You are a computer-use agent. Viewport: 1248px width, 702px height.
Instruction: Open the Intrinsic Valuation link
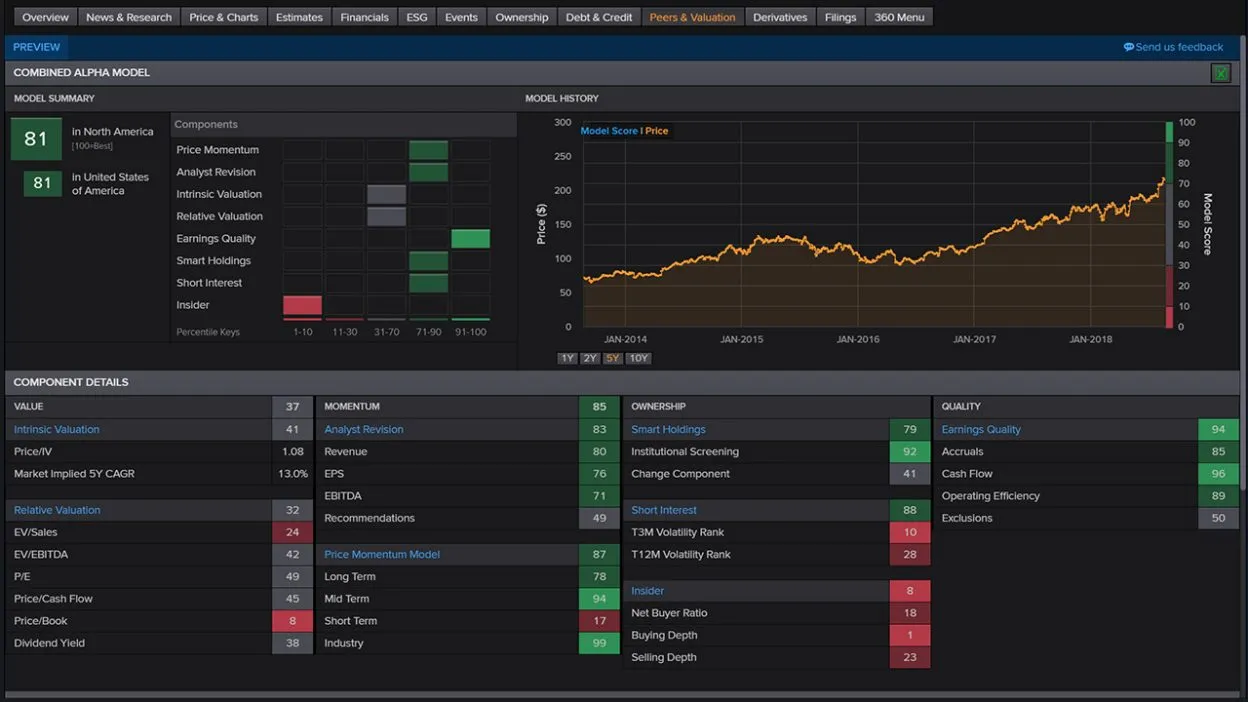(x=57, y=430)
